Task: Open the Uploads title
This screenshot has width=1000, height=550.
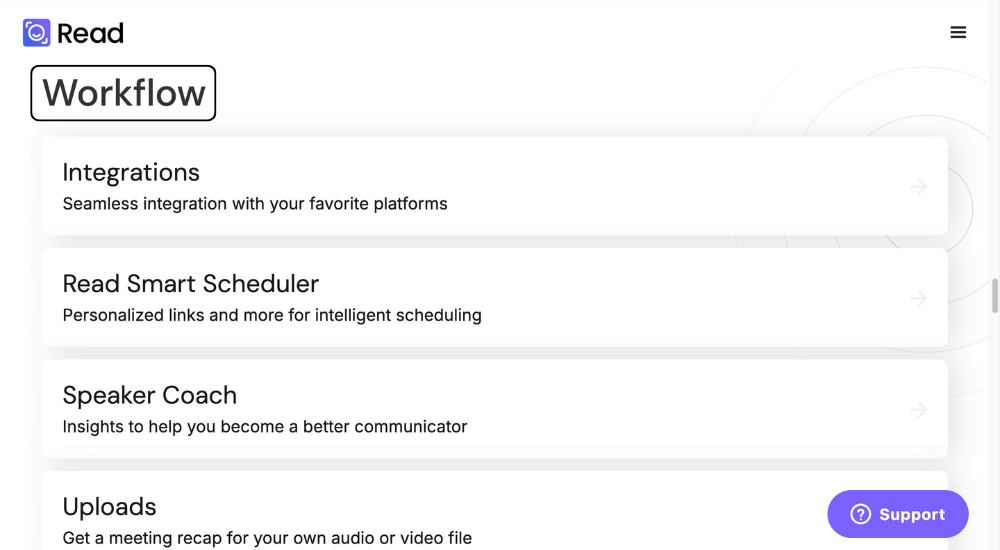Action: [x=109, y=507]
